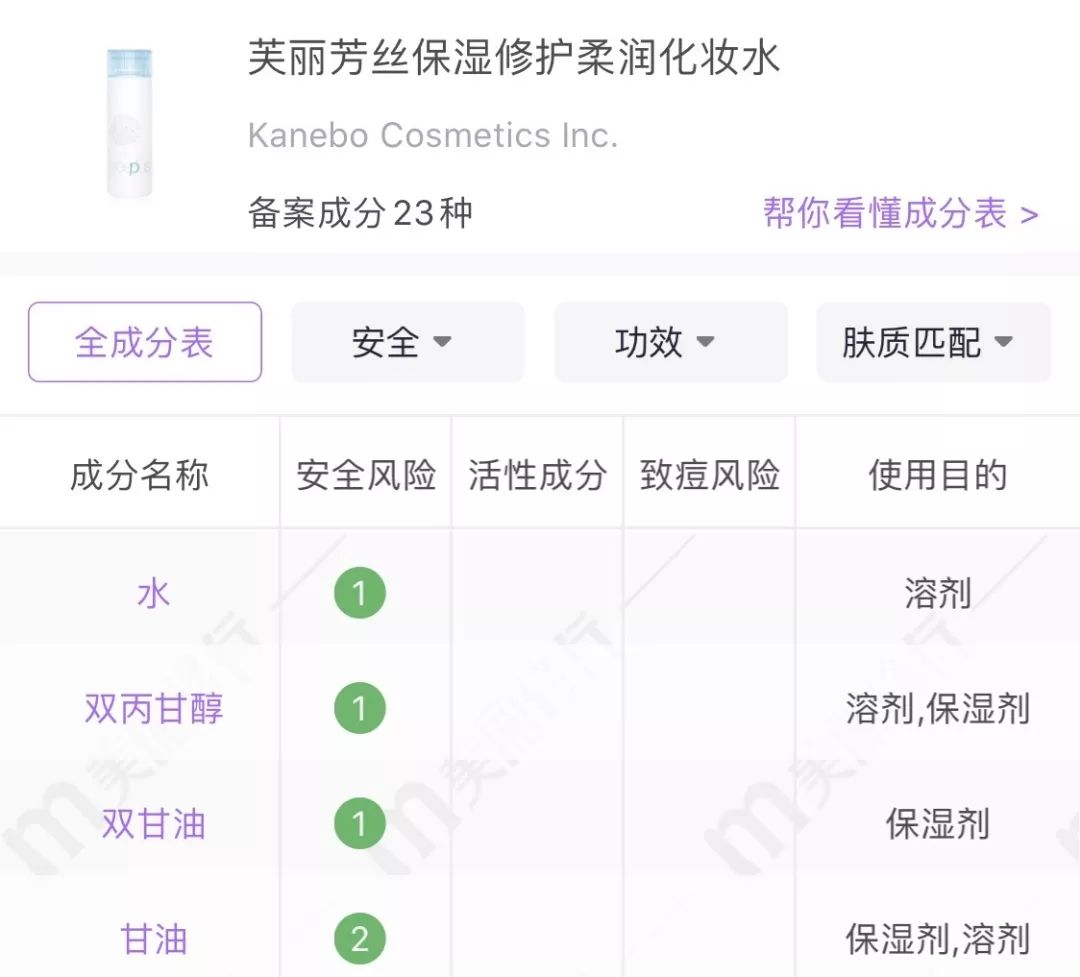Click 甘油's safety rating badge showing 2

[x=360, y=940]
